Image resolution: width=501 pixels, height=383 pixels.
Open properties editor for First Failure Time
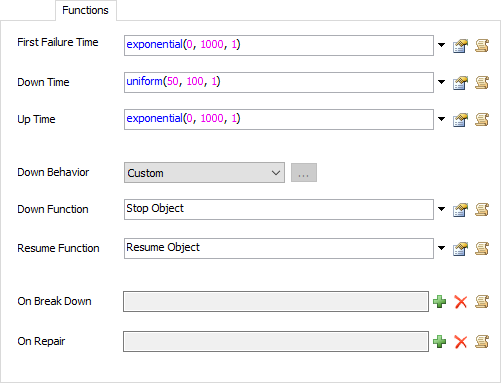[460, 46]
